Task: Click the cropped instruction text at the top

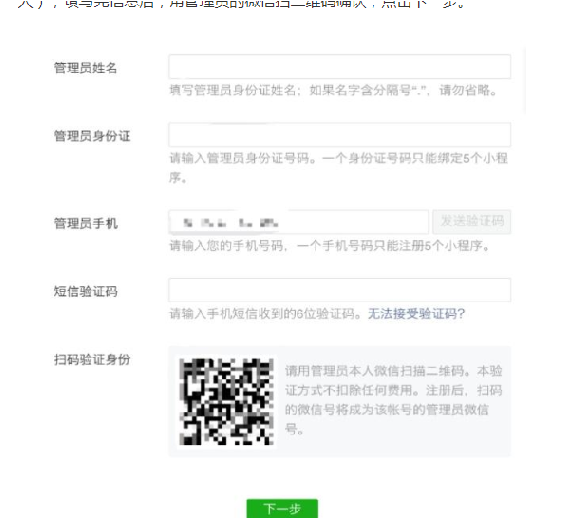Action: click(241, 5)
